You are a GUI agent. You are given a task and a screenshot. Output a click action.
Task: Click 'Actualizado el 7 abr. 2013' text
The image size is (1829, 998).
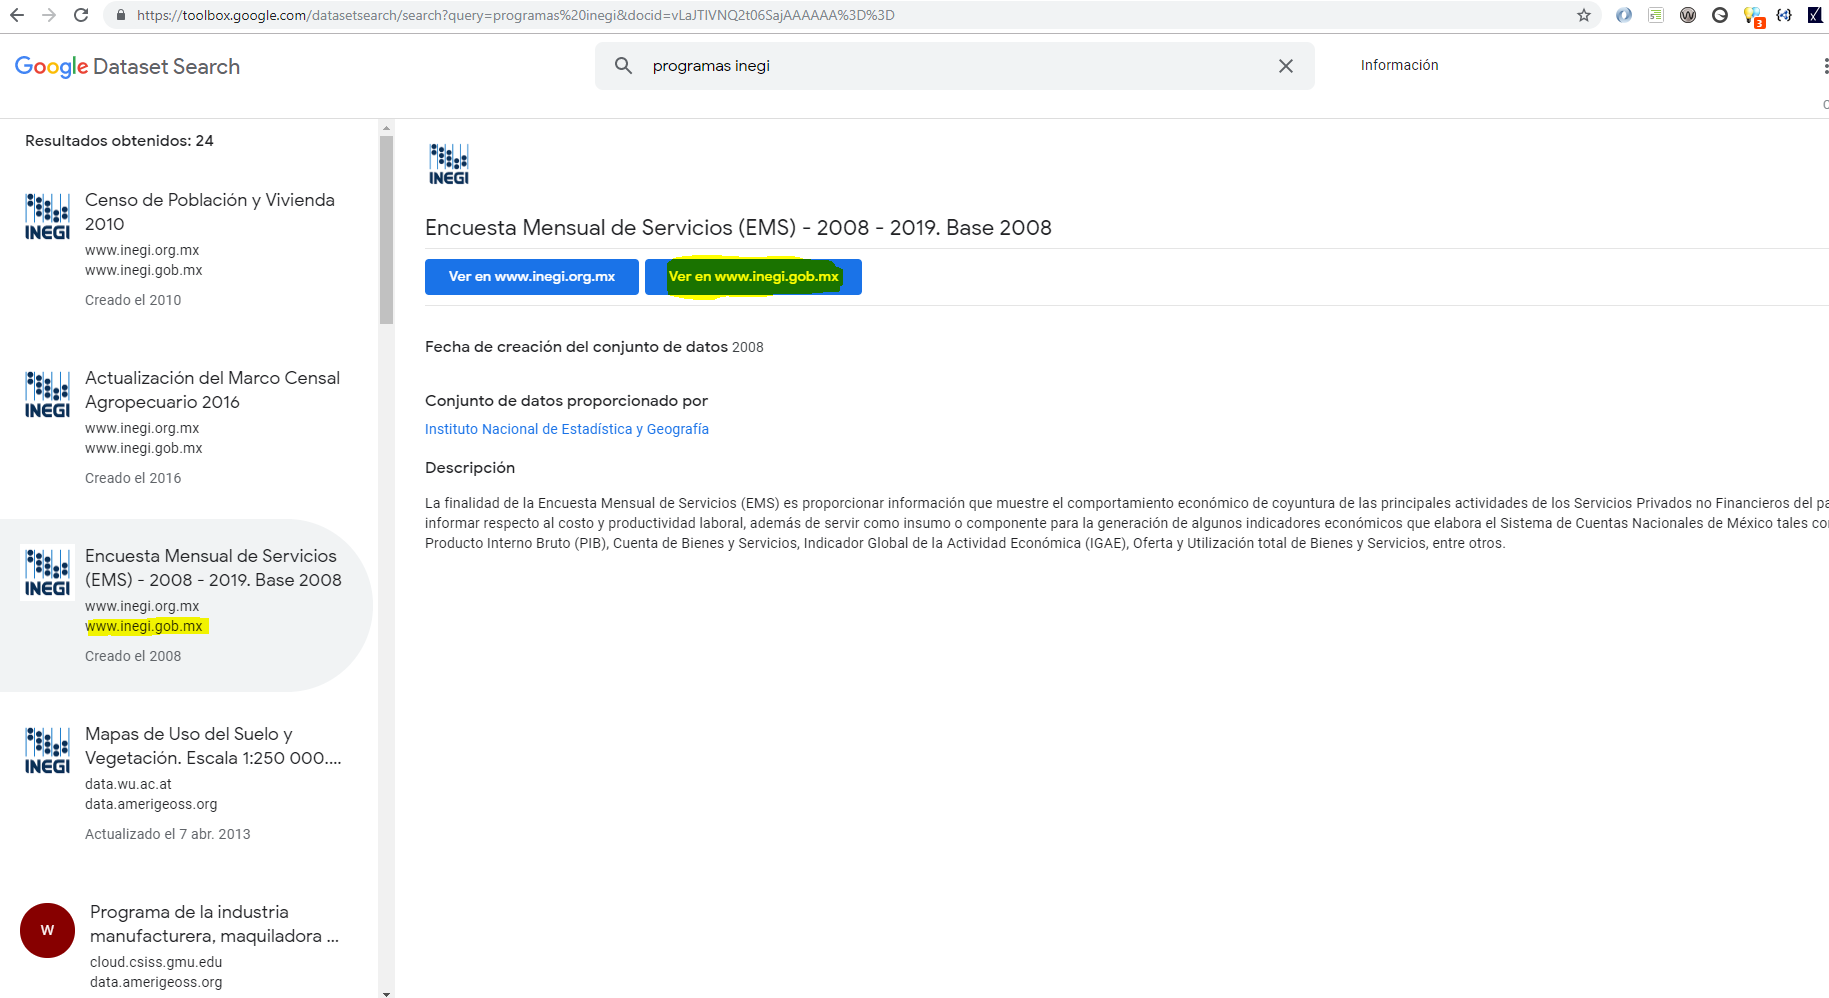[168, 834]
